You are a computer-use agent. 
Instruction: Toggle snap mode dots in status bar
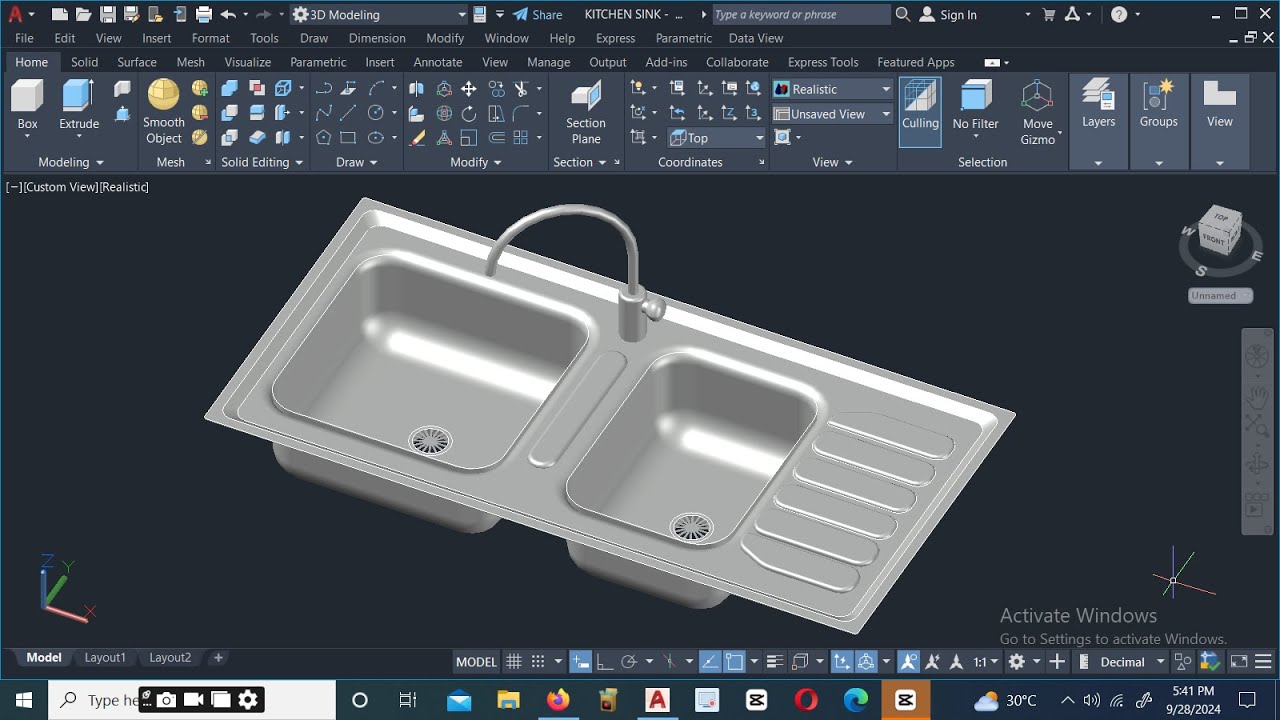click(538, 661)
